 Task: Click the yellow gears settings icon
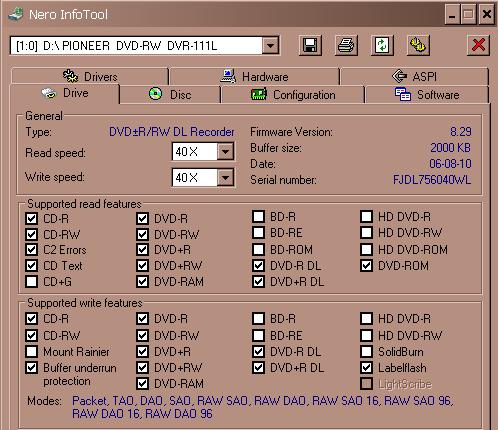click(418, 45)
